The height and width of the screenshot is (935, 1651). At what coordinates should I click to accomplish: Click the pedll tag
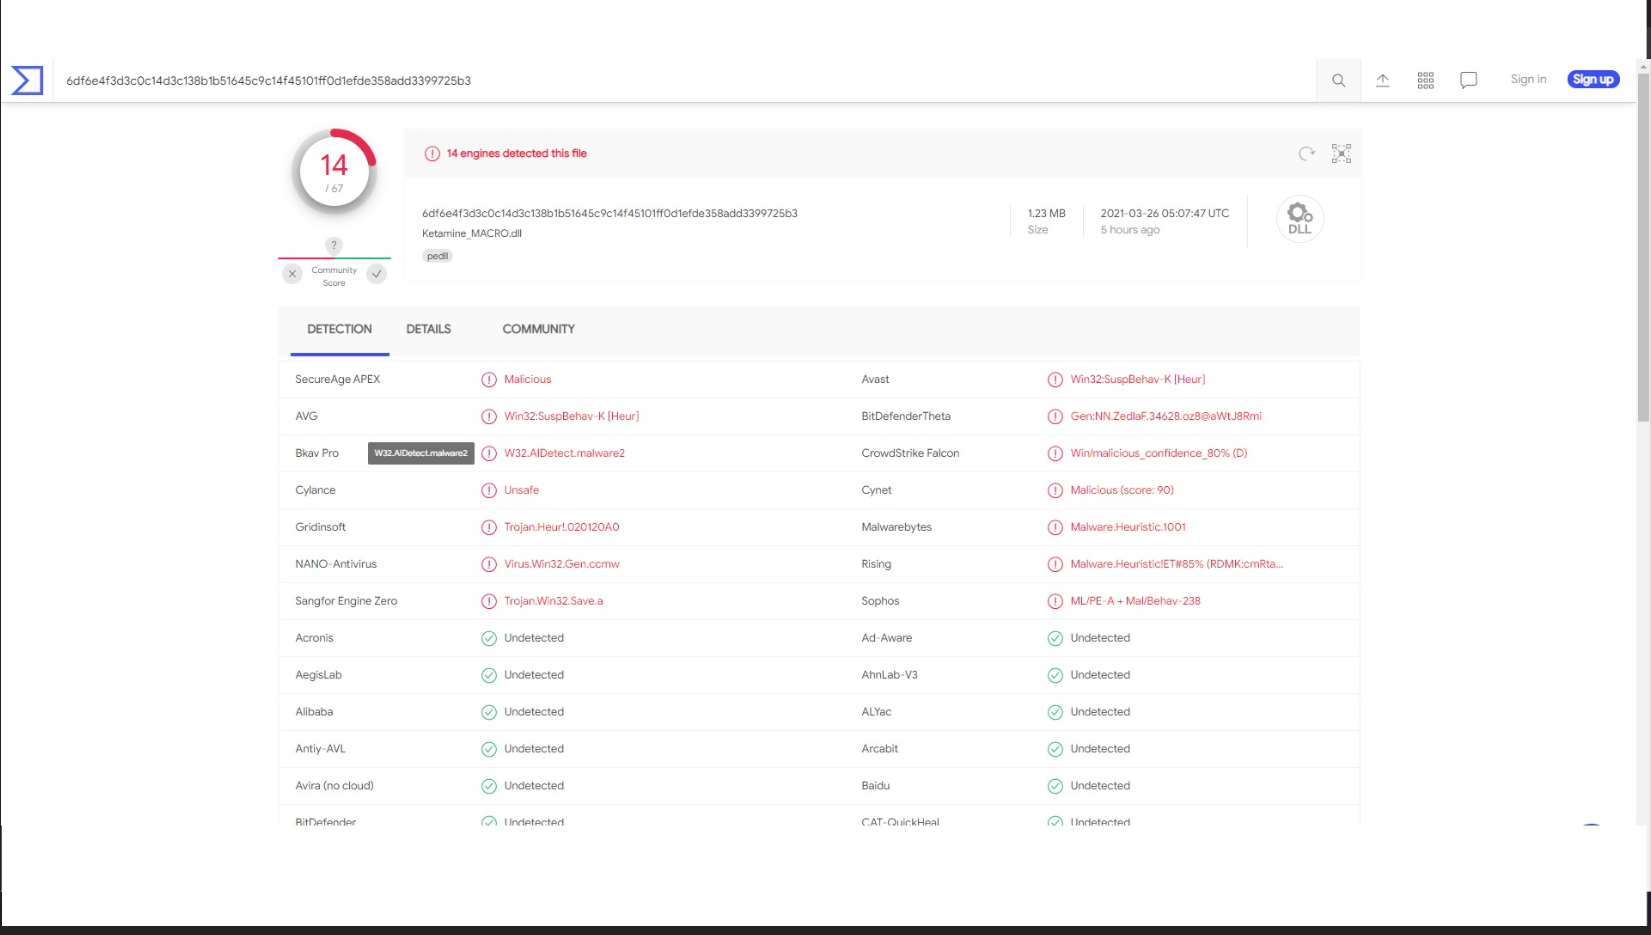point(438,256)
